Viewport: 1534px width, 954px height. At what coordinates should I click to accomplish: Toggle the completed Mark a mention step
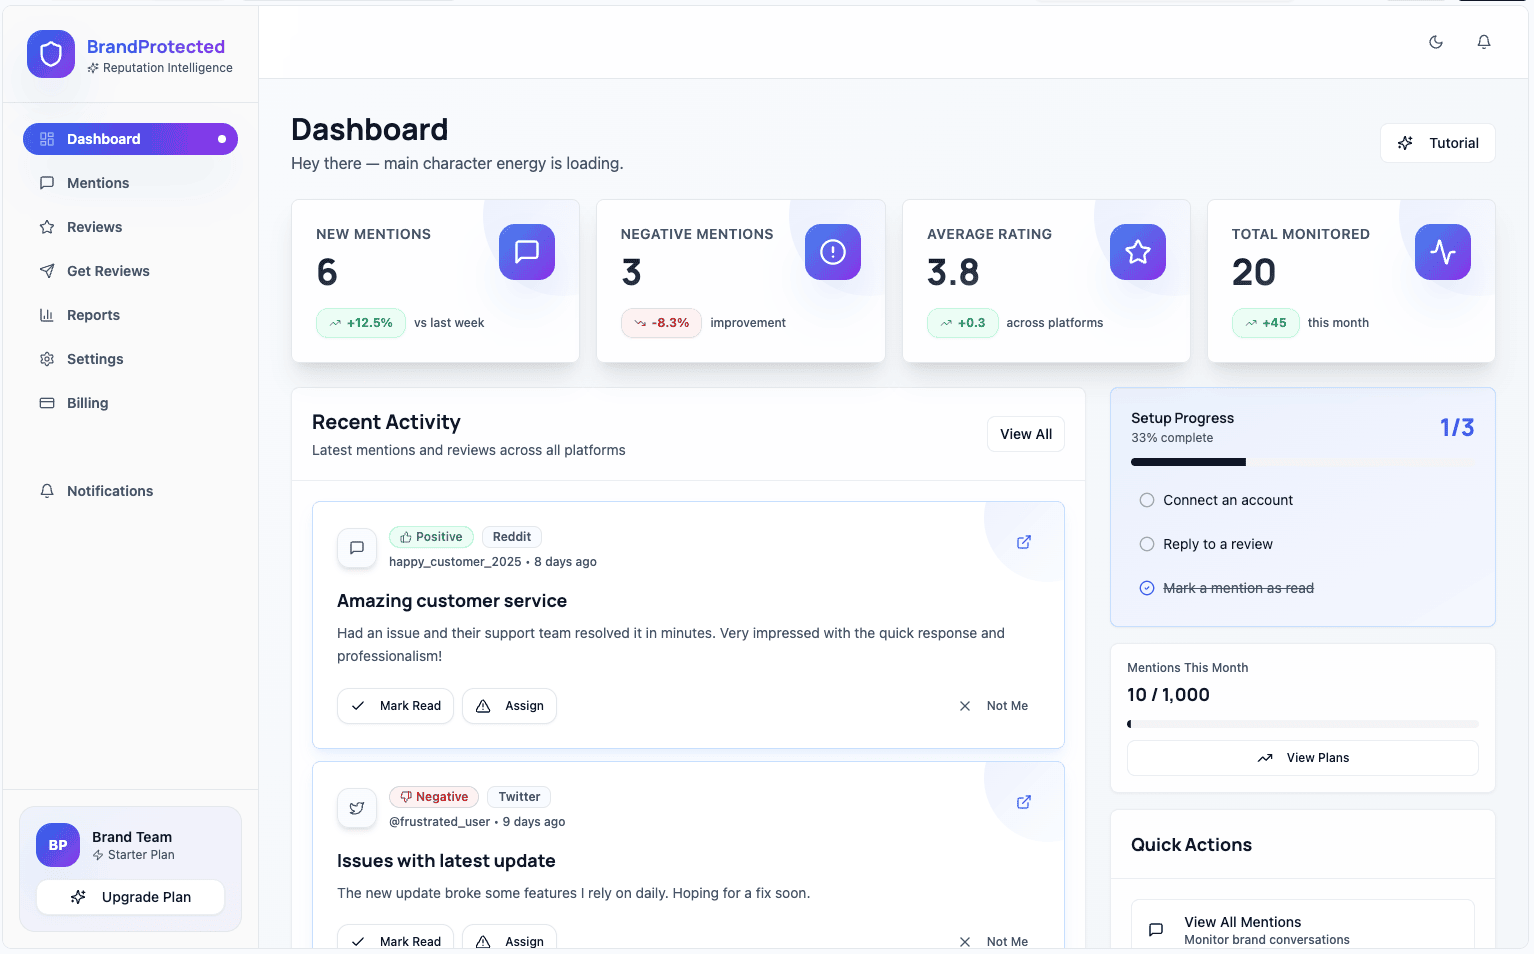click(1147, 588)
